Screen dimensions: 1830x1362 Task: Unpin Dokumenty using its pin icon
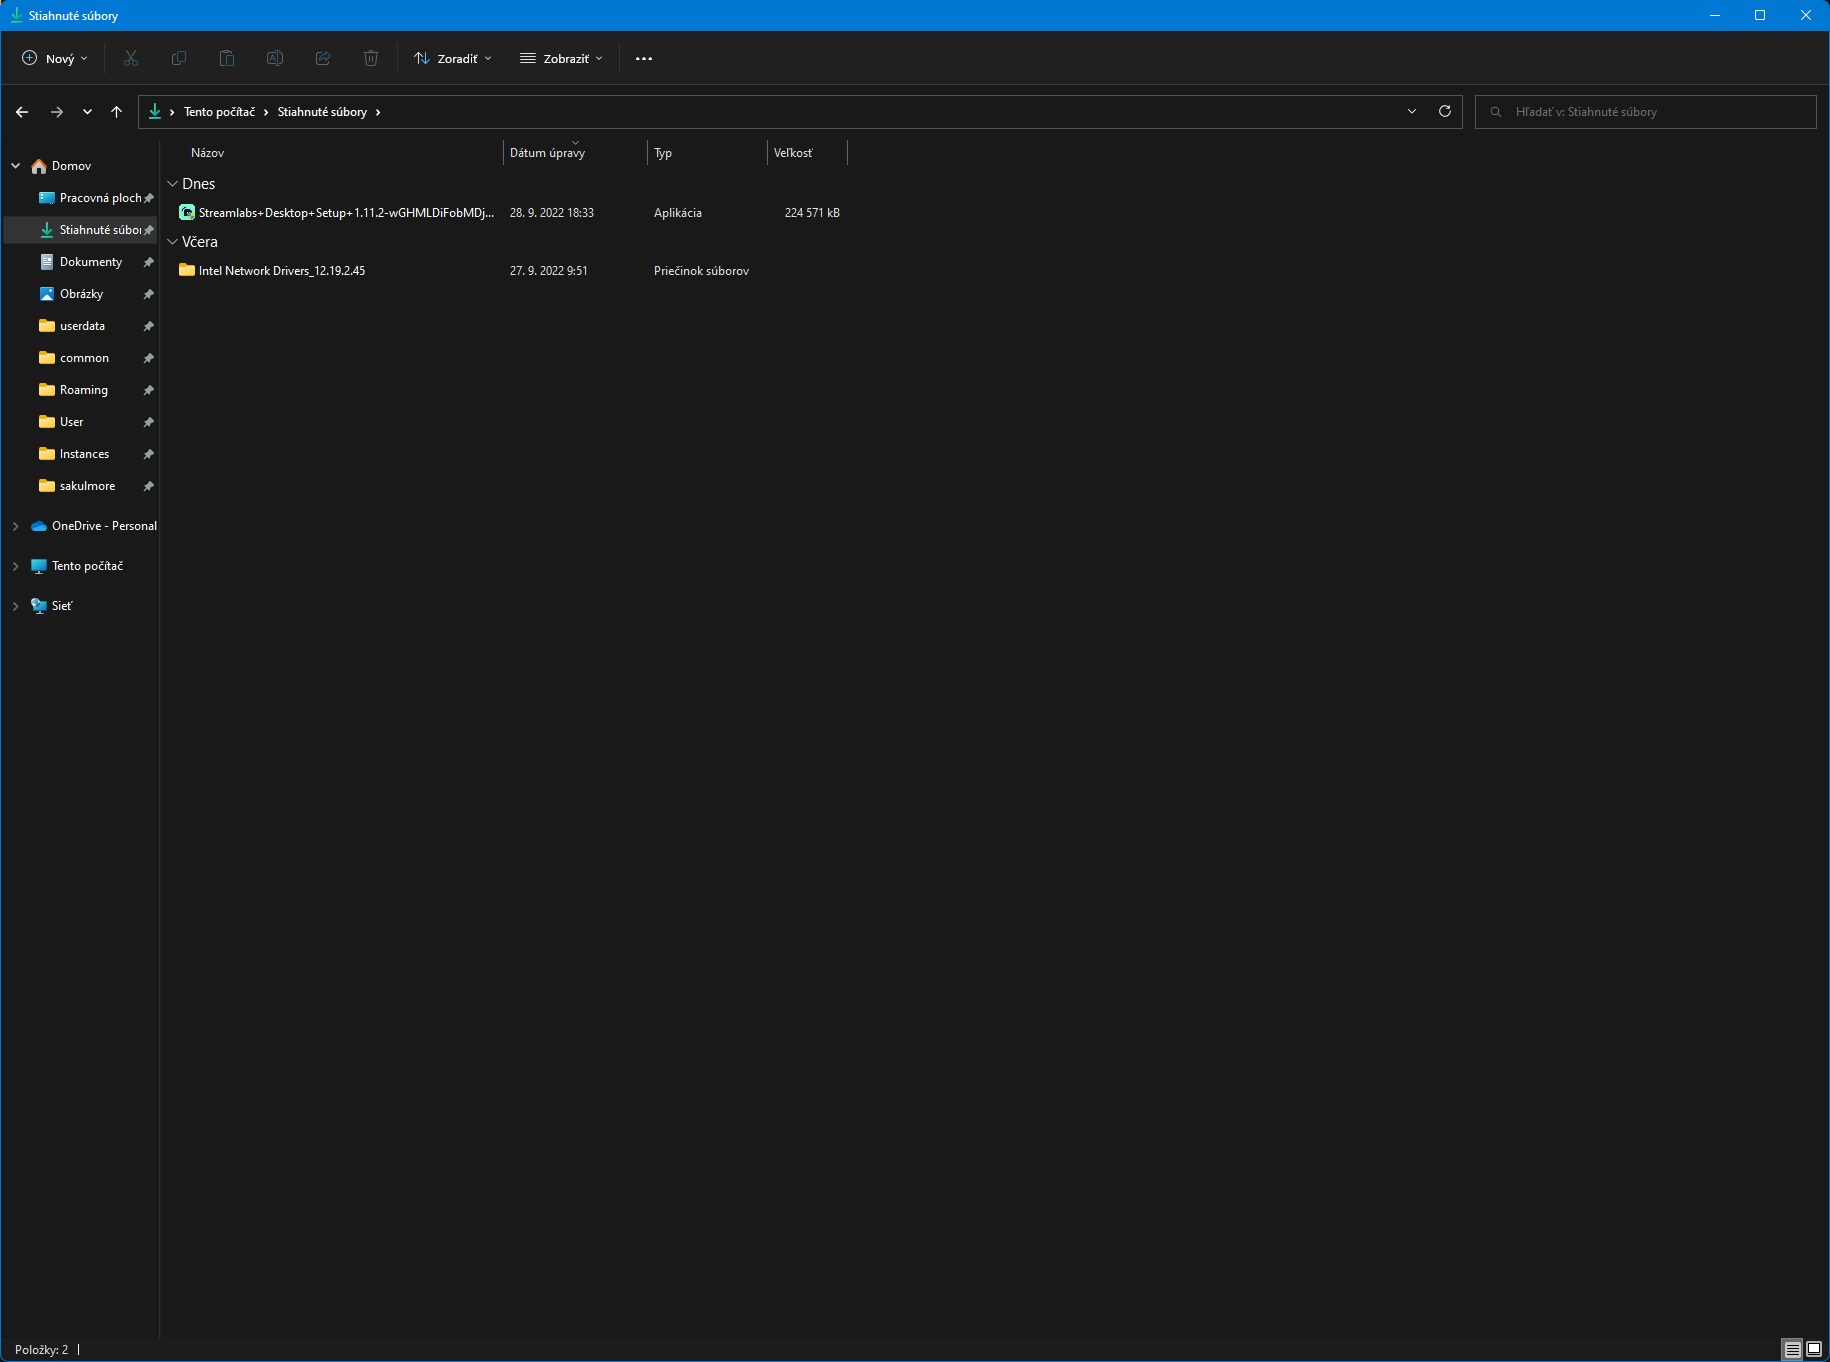pos(148,262)
